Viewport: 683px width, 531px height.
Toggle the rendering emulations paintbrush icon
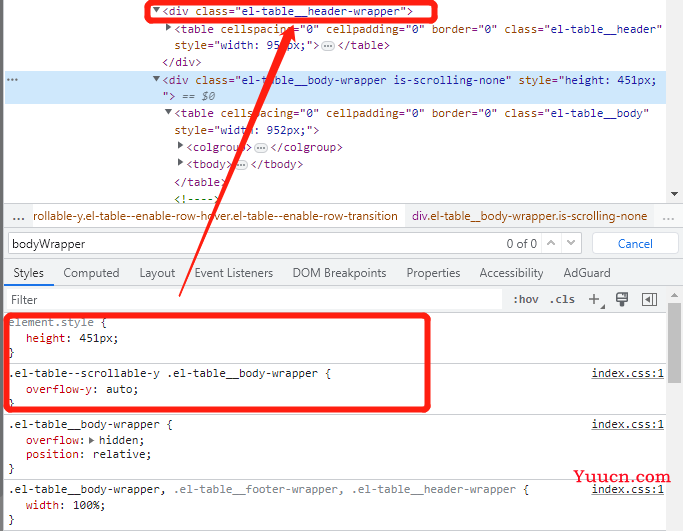(622, 299)
